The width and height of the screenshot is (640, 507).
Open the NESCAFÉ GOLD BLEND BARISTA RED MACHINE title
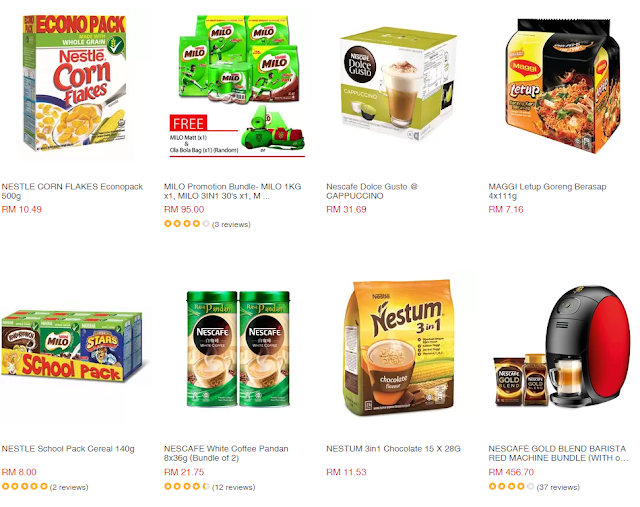click(x=558, y=453)
